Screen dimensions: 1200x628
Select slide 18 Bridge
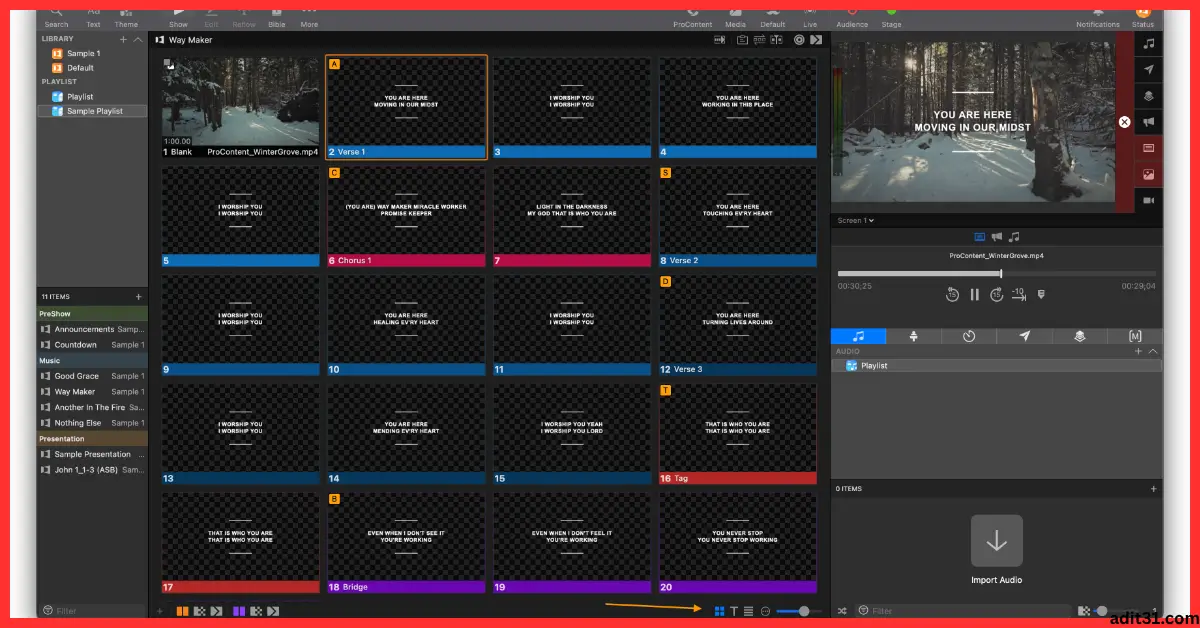pos(406,543)
